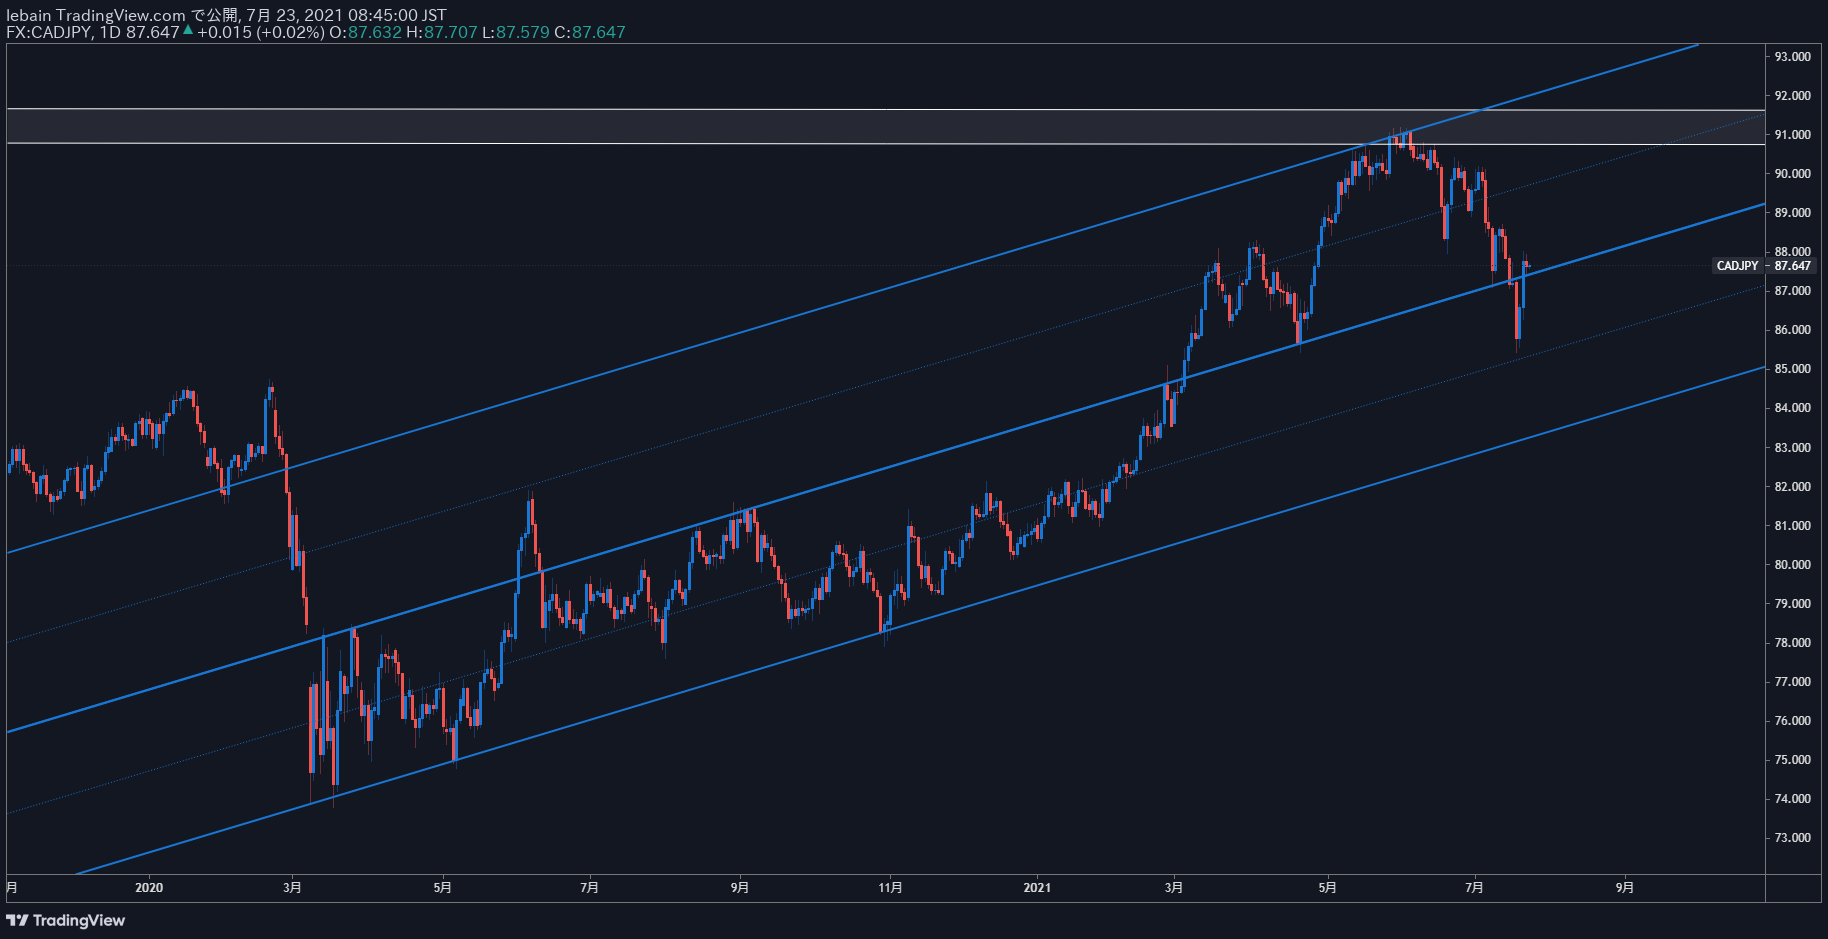
Task: Click the 2020 label on time axis
Action: (x=148, y=888)
